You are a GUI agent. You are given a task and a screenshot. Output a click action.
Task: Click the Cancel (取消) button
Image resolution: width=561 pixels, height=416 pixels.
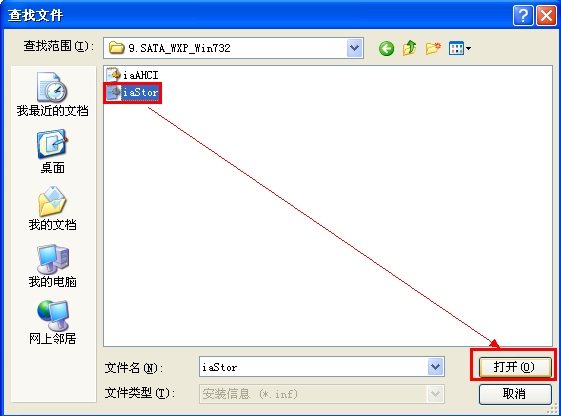coord(514,394)
